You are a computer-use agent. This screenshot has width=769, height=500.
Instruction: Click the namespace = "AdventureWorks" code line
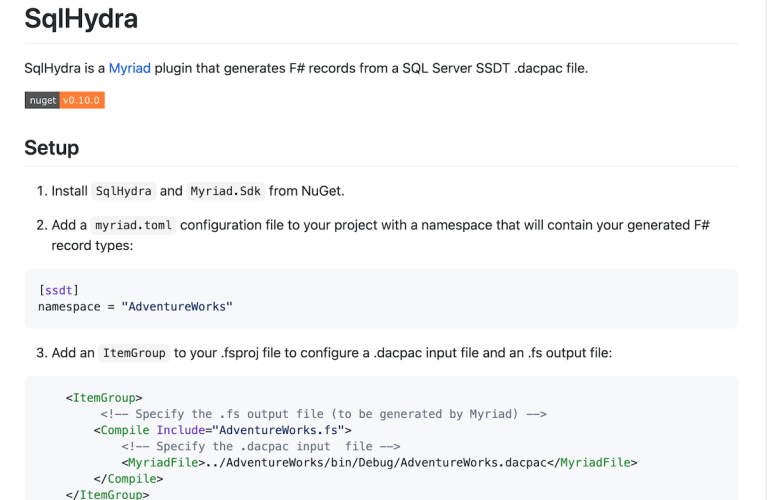pyautogui.click(x=135, y=306)
